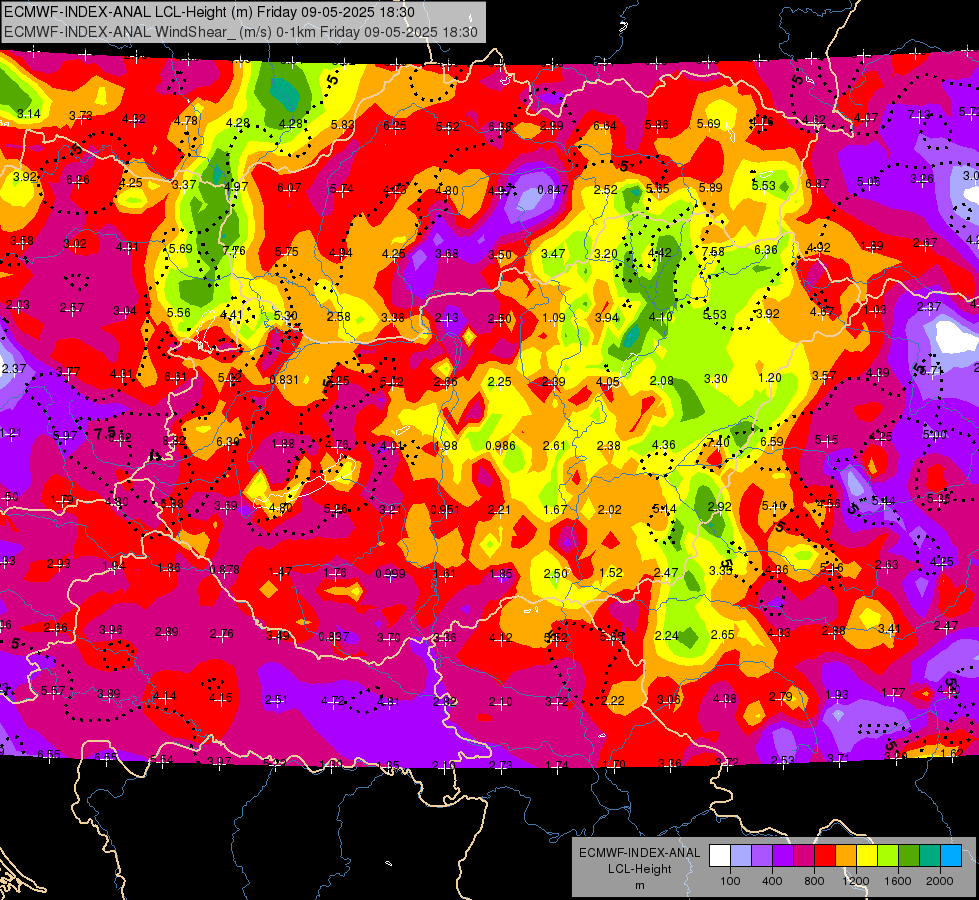The width and height of the screenshot is (979, 900).
Task: Click the wind shear value 6.07
Action: [x=289, y=188]
